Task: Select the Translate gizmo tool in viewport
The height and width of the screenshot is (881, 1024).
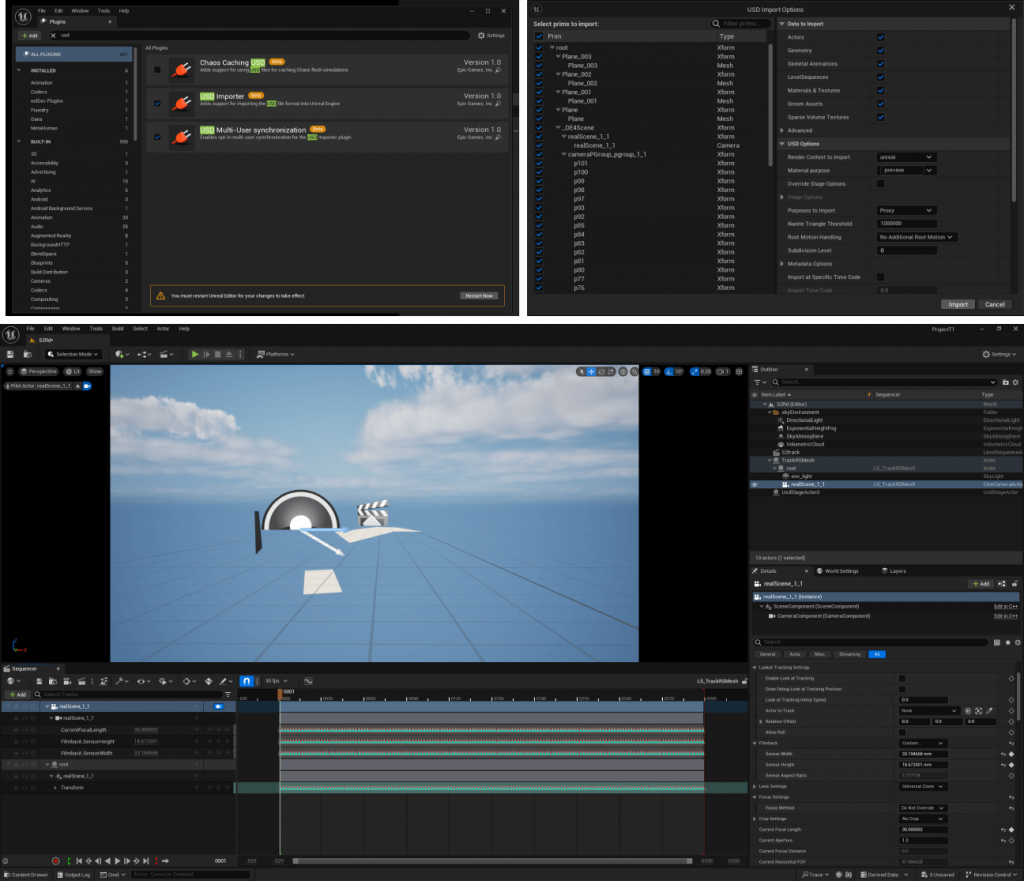Action: 591,372
